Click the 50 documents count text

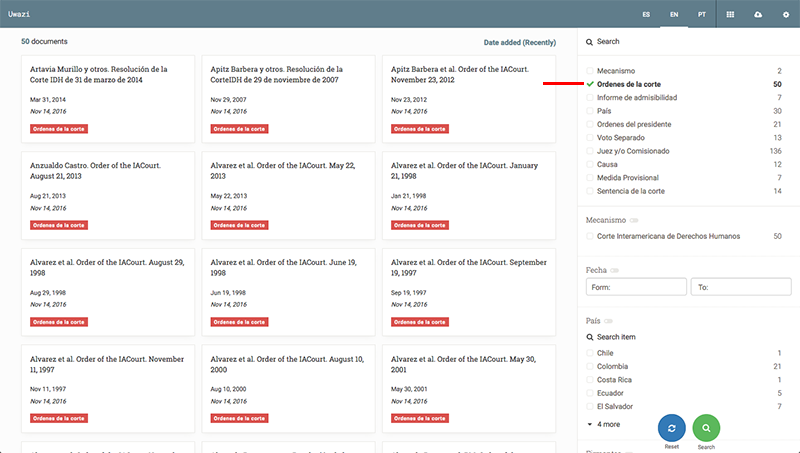coord(44,41)
